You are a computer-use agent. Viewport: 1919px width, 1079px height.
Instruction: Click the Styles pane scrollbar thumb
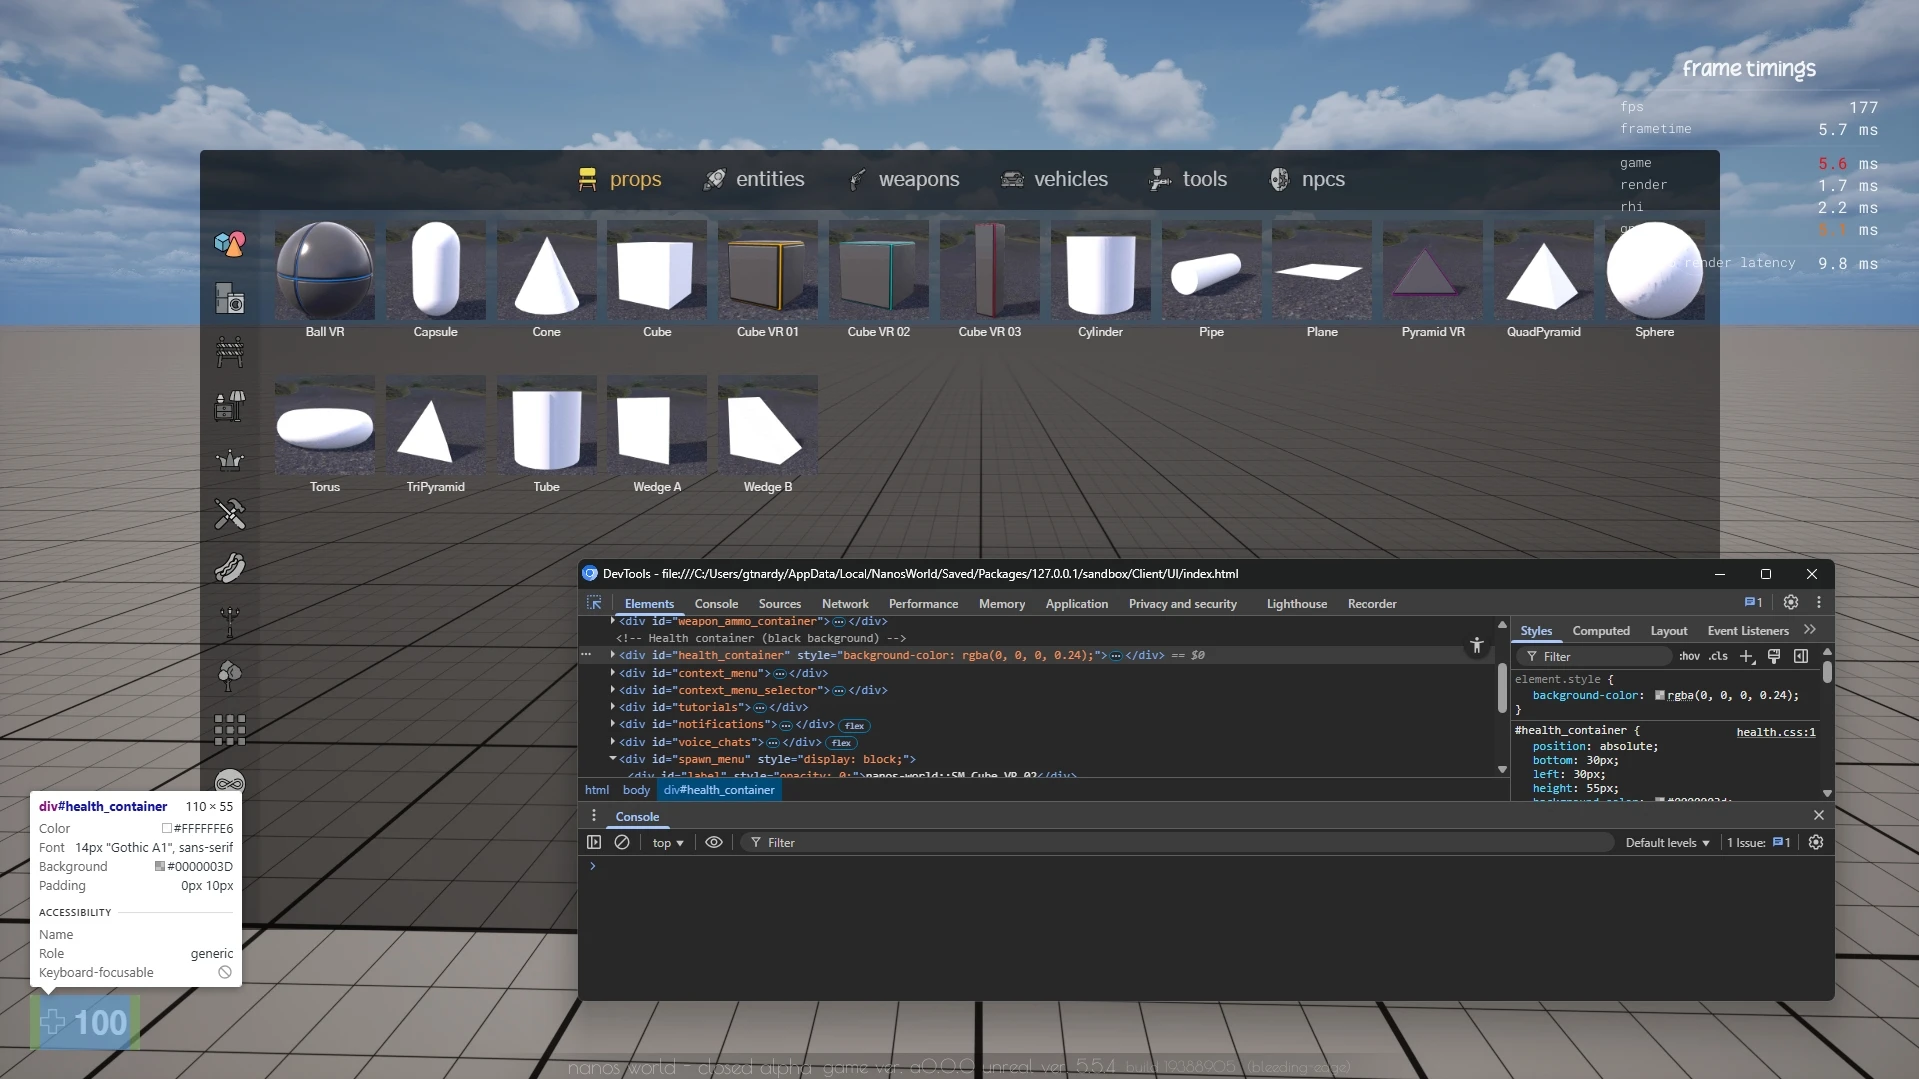[x=1828, y=672]
